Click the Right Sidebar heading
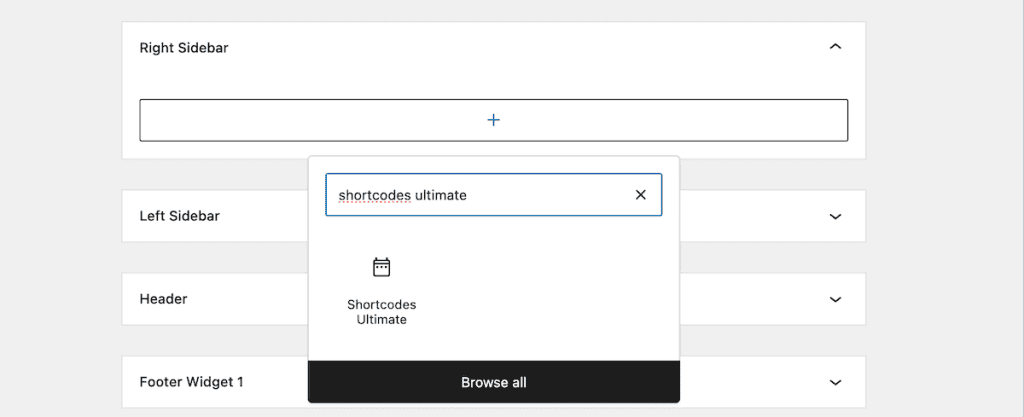The image size is (1024, 417). coord(184,48)
